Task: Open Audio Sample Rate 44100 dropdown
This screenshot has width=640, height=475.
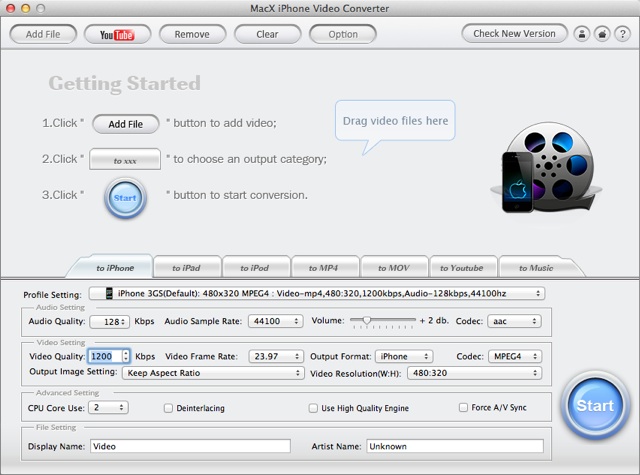Action: coord(276,321)
